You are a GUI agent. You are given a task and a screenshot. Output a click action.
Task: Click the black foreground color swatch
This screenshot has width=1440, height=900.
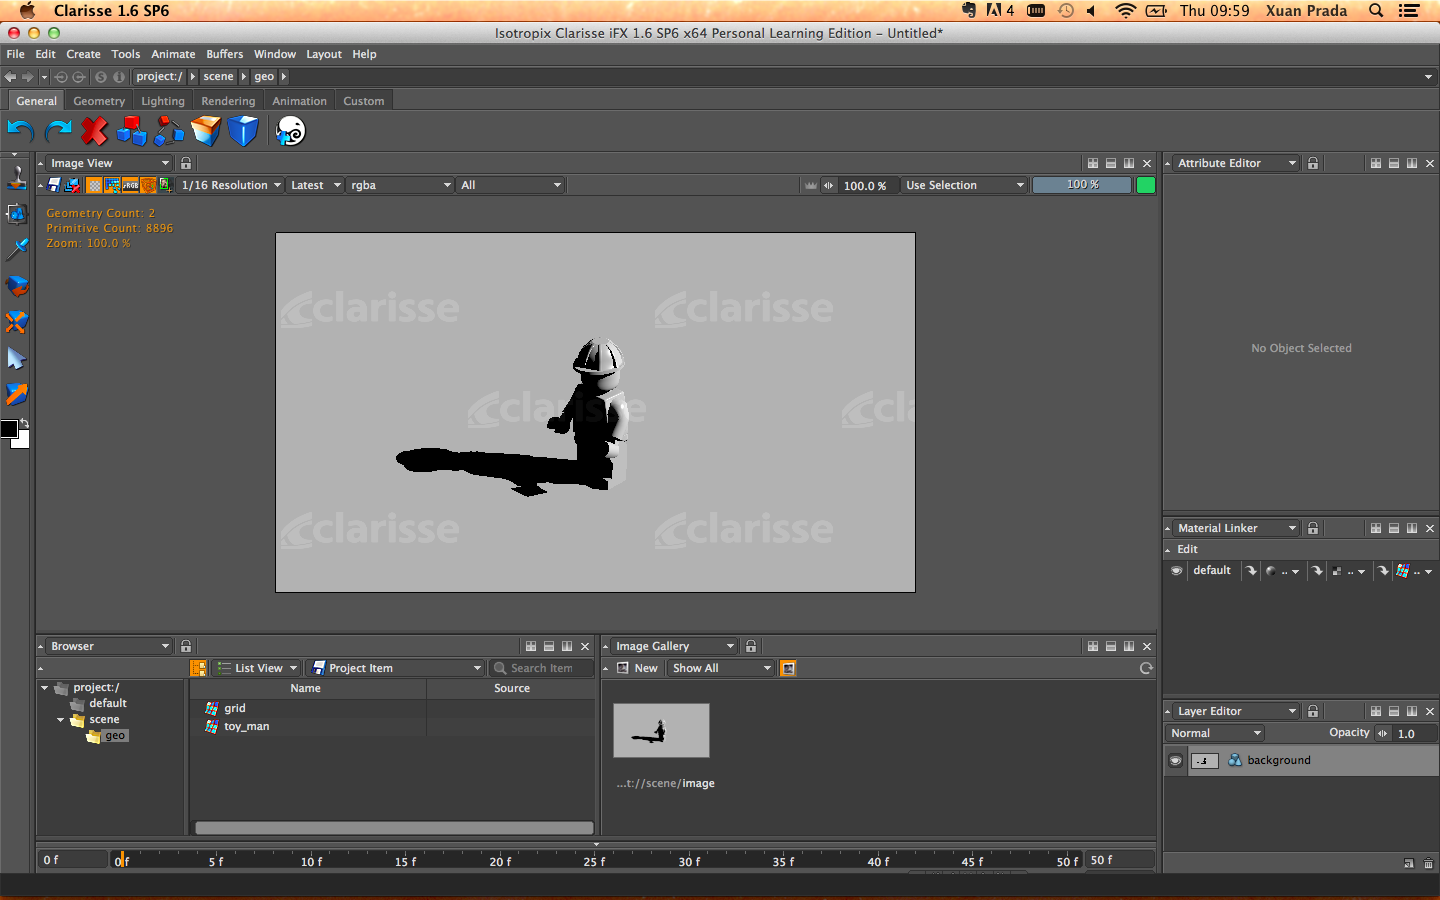click(x=9, y=429)
